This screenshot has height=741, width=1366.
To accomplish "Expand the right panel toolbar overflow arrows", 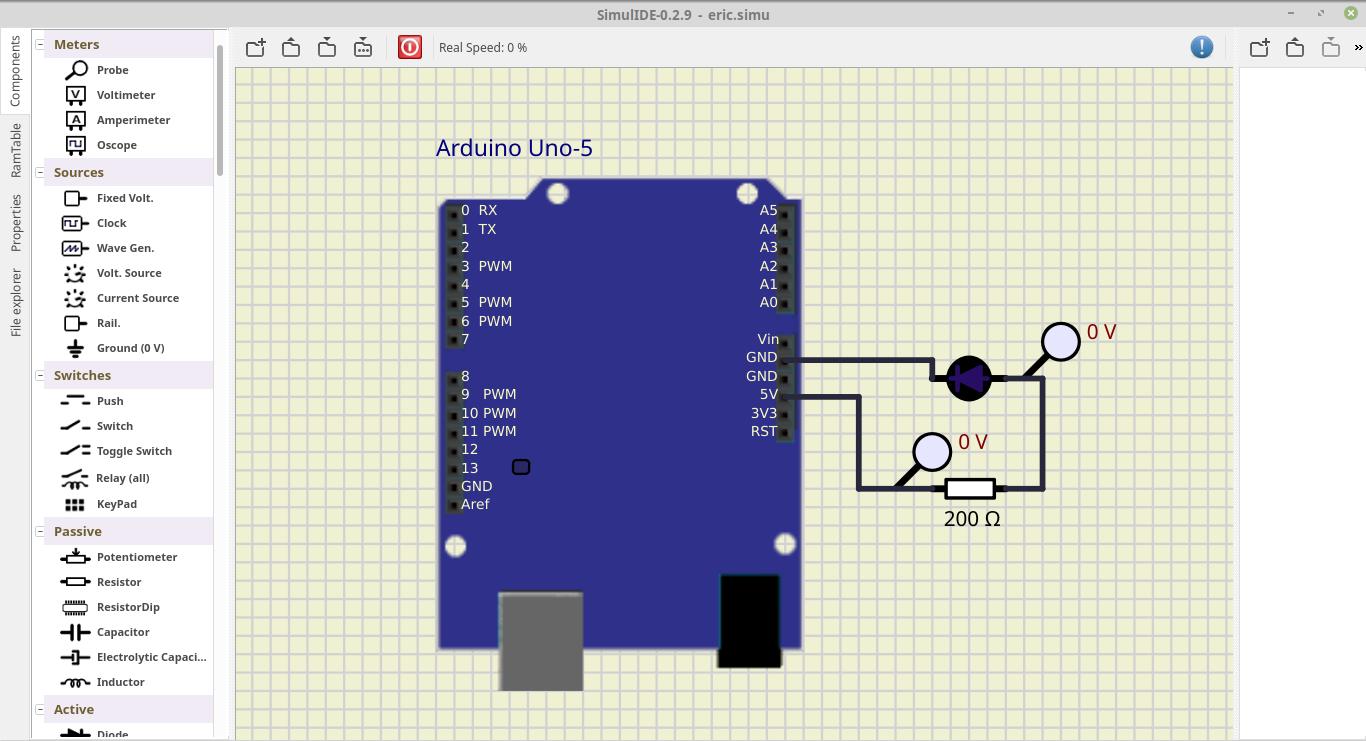I will pos(1358,47).
